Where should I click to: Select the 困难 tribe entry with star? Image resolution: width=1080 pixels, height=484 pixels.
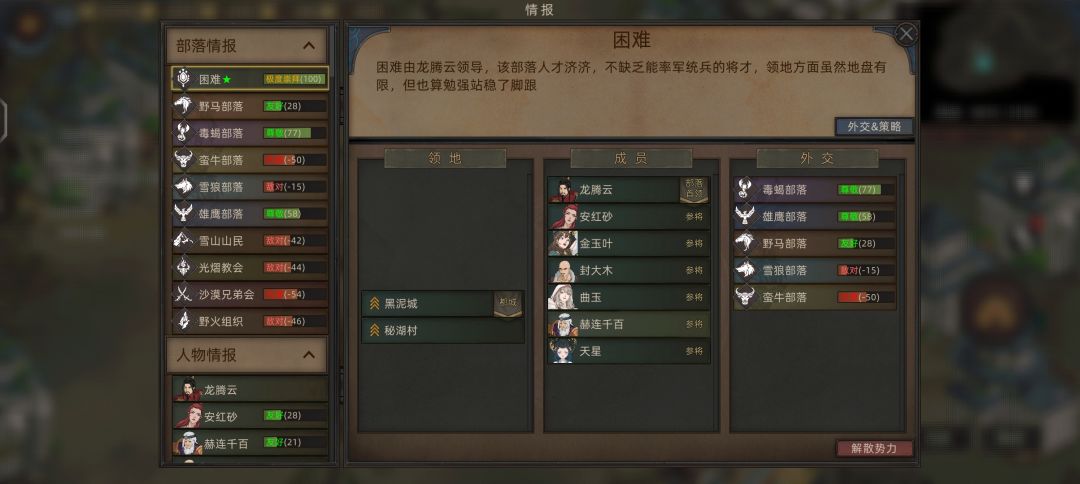250,79
